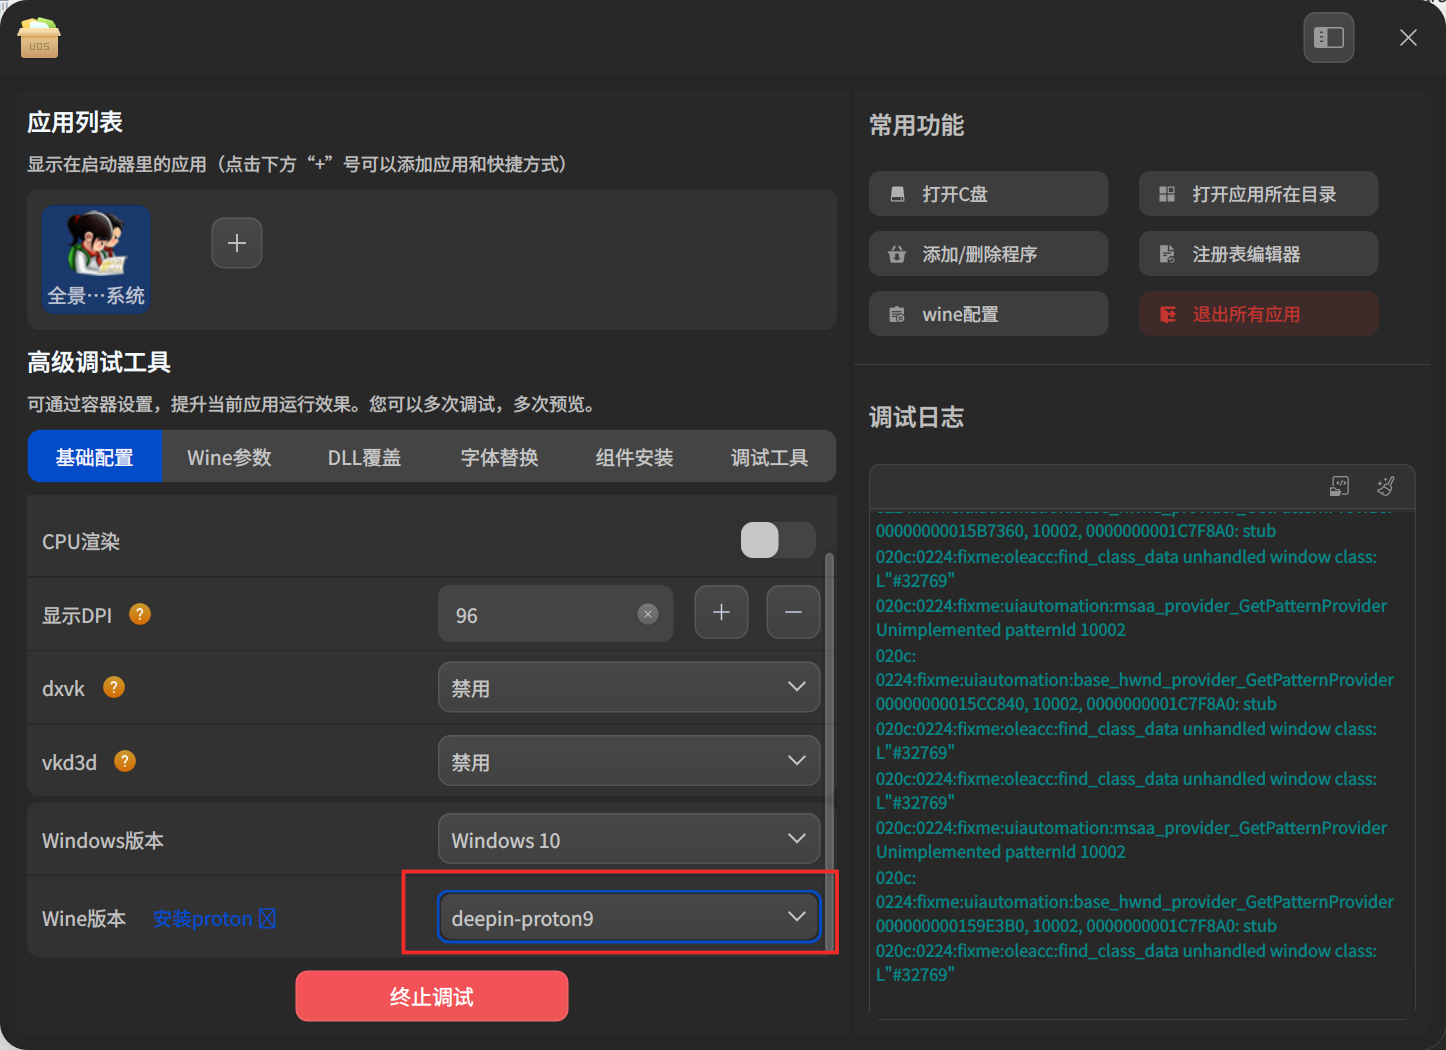Toggle the sidebar panel layout button
The width and height of the screenshot is (1446, 1050).
click(1329, 38)
